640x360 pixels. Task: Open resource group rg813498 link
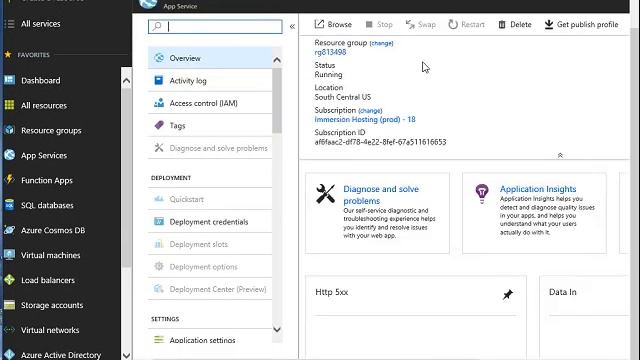tap(330, 52)
